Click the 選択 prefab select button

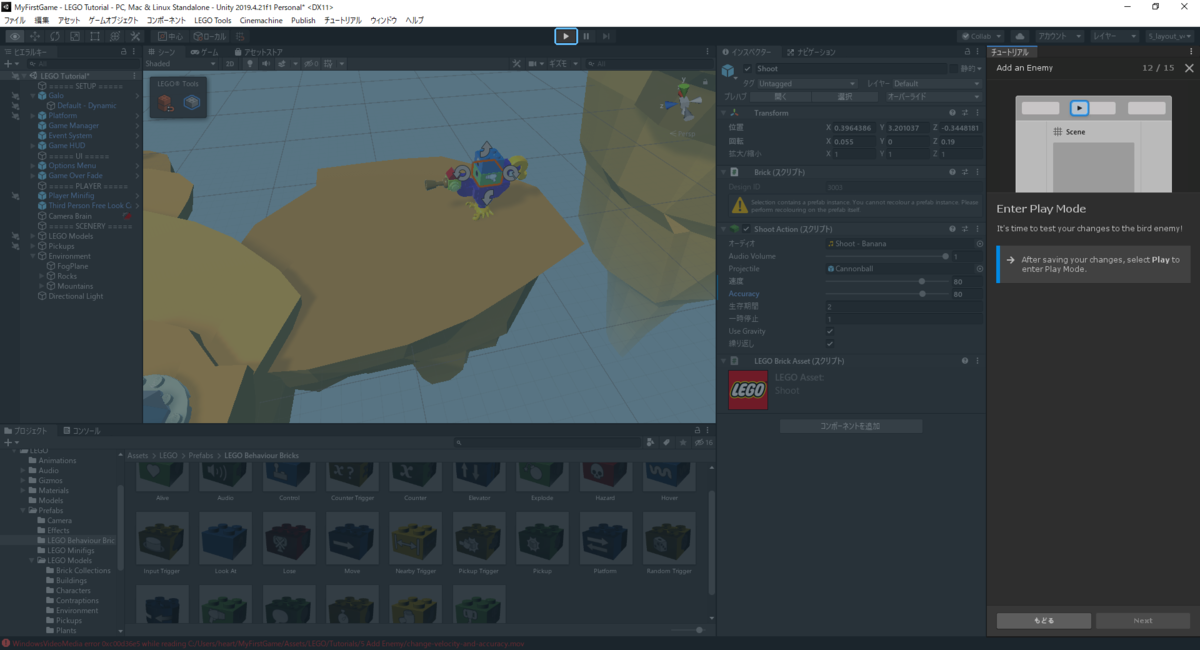[845, 97]
